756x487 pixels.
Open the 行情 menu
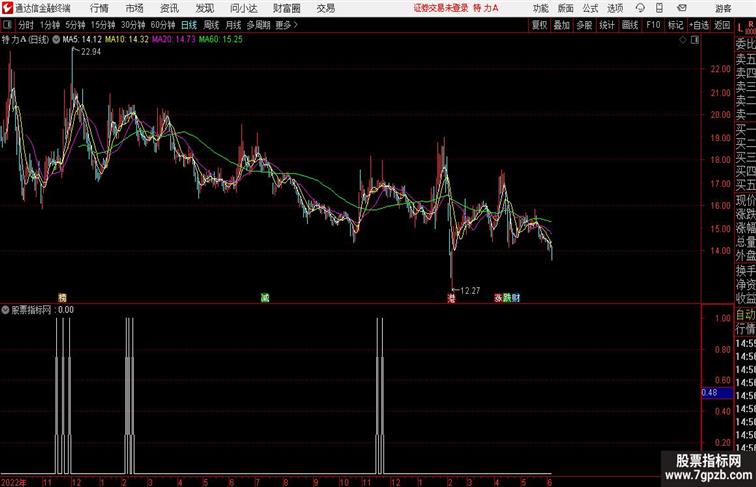[99, 8]
